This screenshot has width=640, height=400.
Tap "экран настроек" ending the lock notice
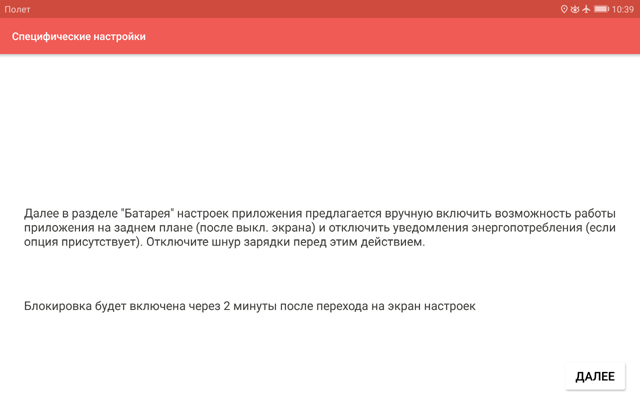[434, 305]
